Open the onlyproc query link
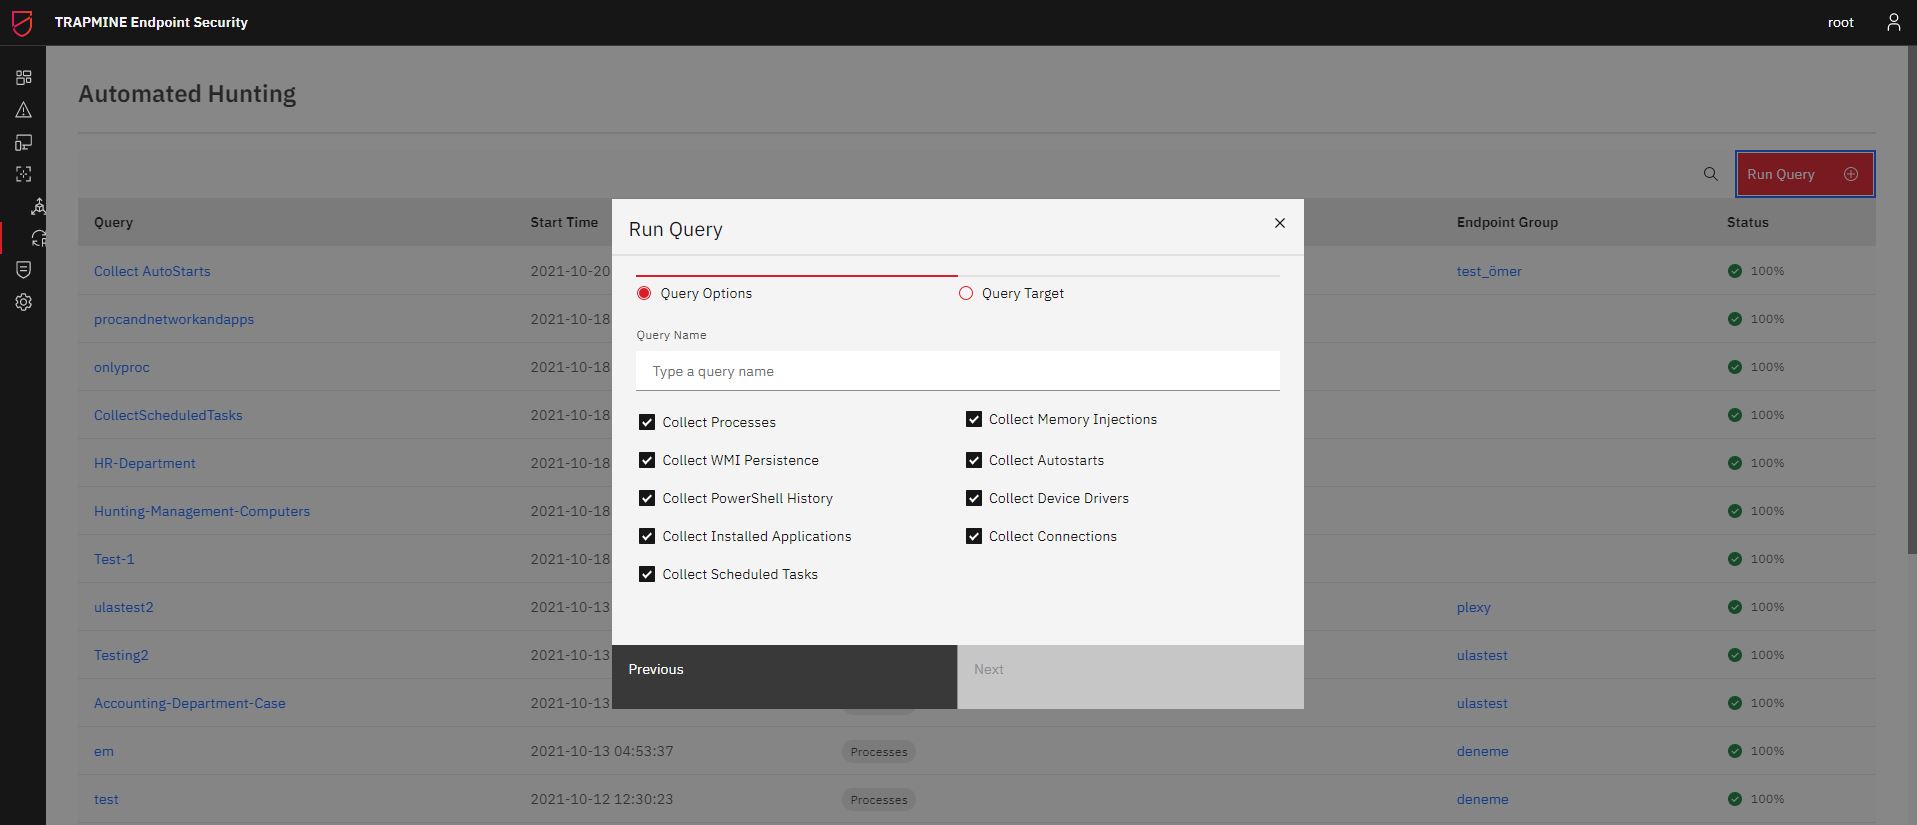 pyautogui.click(x=122, y=367)
